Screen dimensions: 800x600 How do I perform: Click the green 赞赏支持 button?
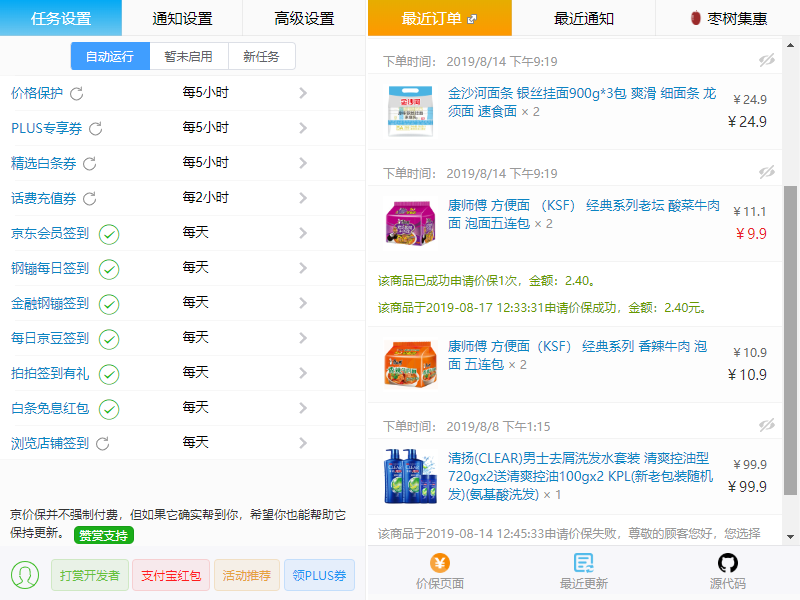104,535
